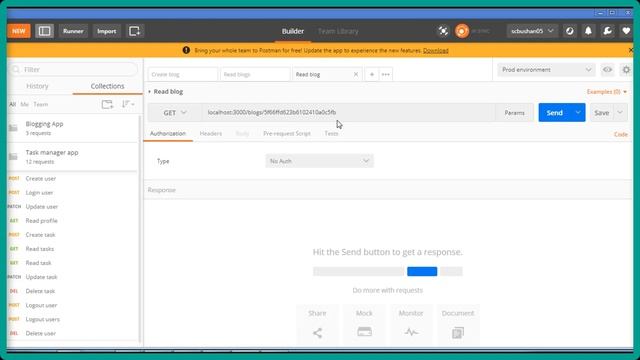The image size is (640, 360).
Task: Close the Read blog request tab
Action: coord(356,74)
